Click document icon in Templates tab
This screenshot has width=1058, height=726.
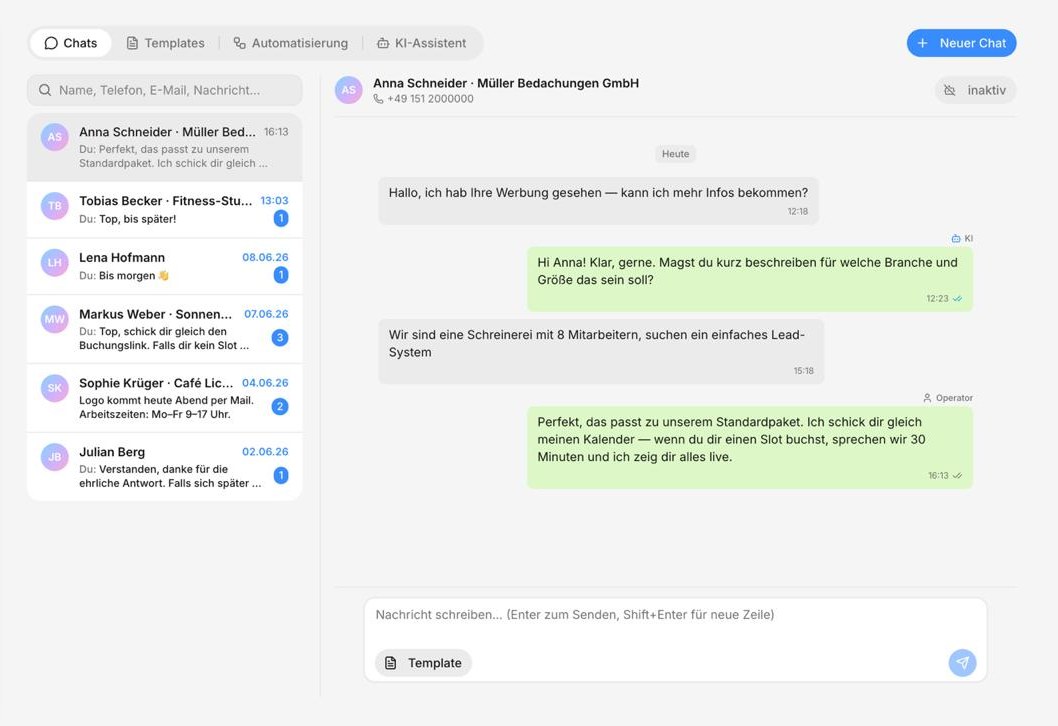click(x=132, y=43)
